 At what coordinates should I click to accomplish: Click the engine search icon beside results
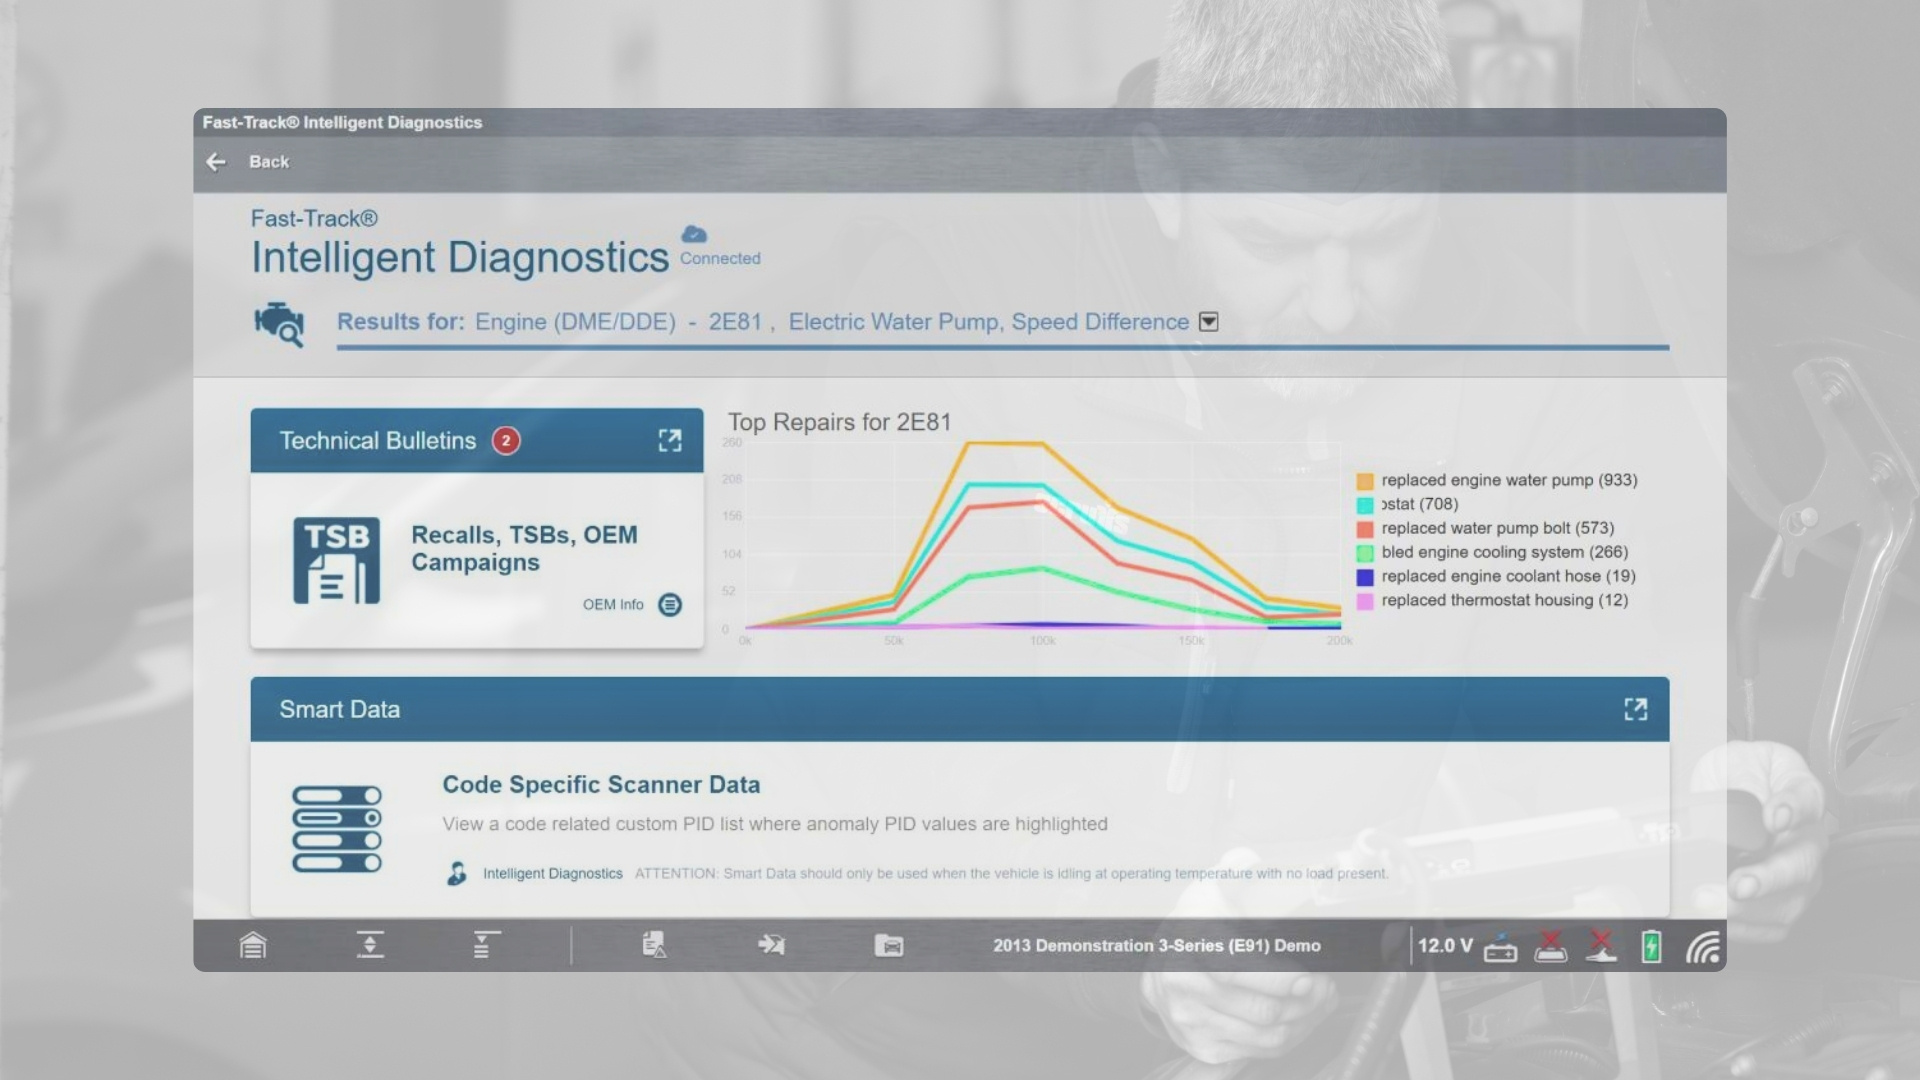(x=279, y=324)
